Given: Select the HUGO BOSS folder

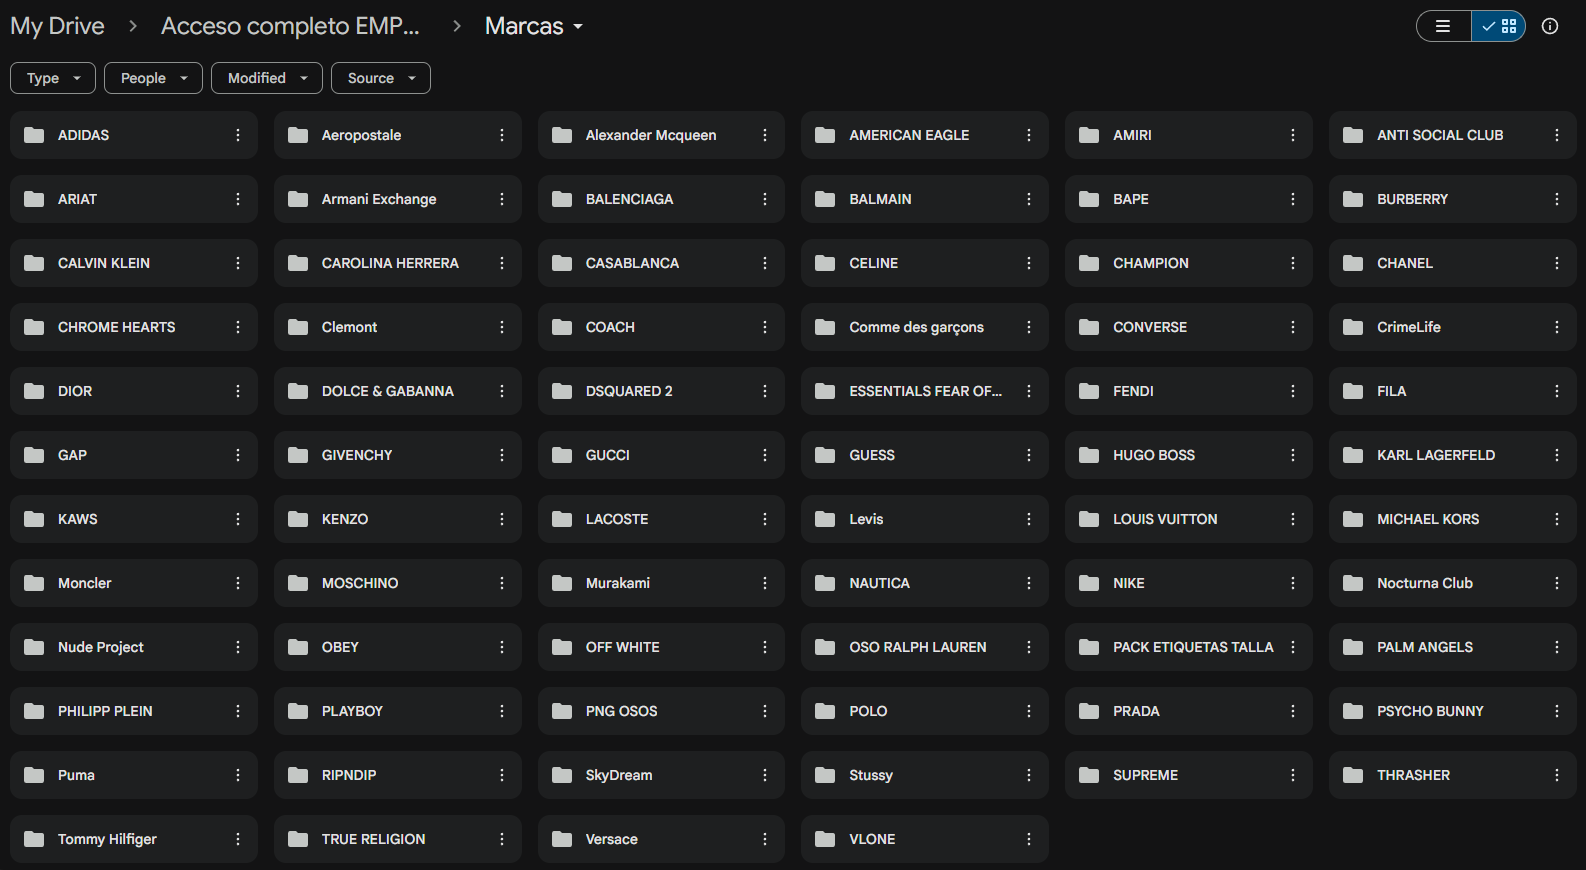Looking at the screenshot, I should (x=1189, y=455).
